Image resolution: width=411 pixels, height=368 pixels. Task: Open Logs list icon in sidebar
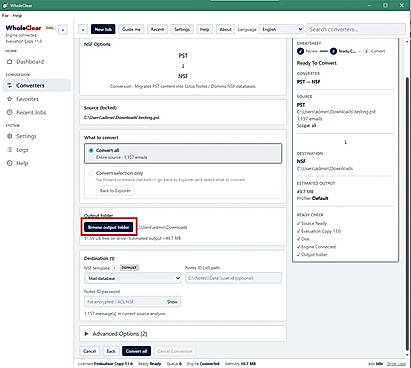(10, 150)
